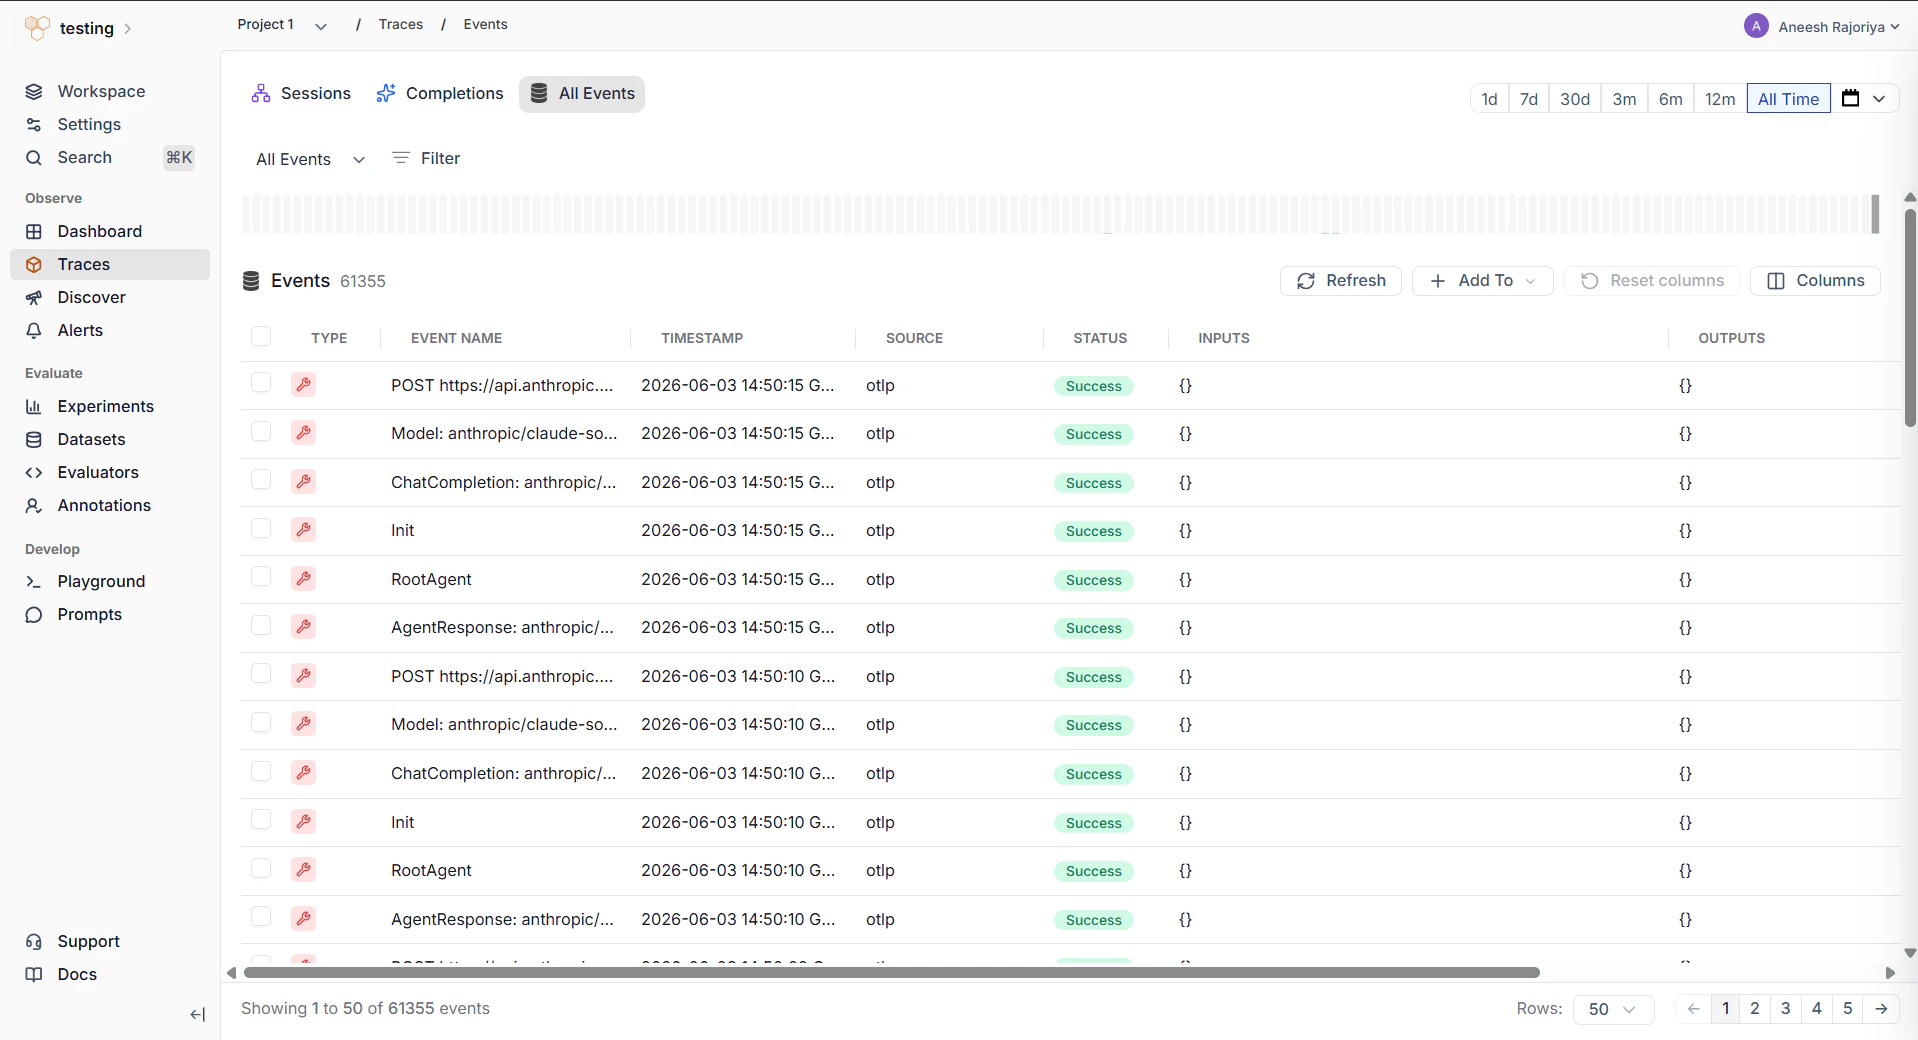
Task: Click the vertical scrollbar thumb on right
Action: coord(1910,317)
